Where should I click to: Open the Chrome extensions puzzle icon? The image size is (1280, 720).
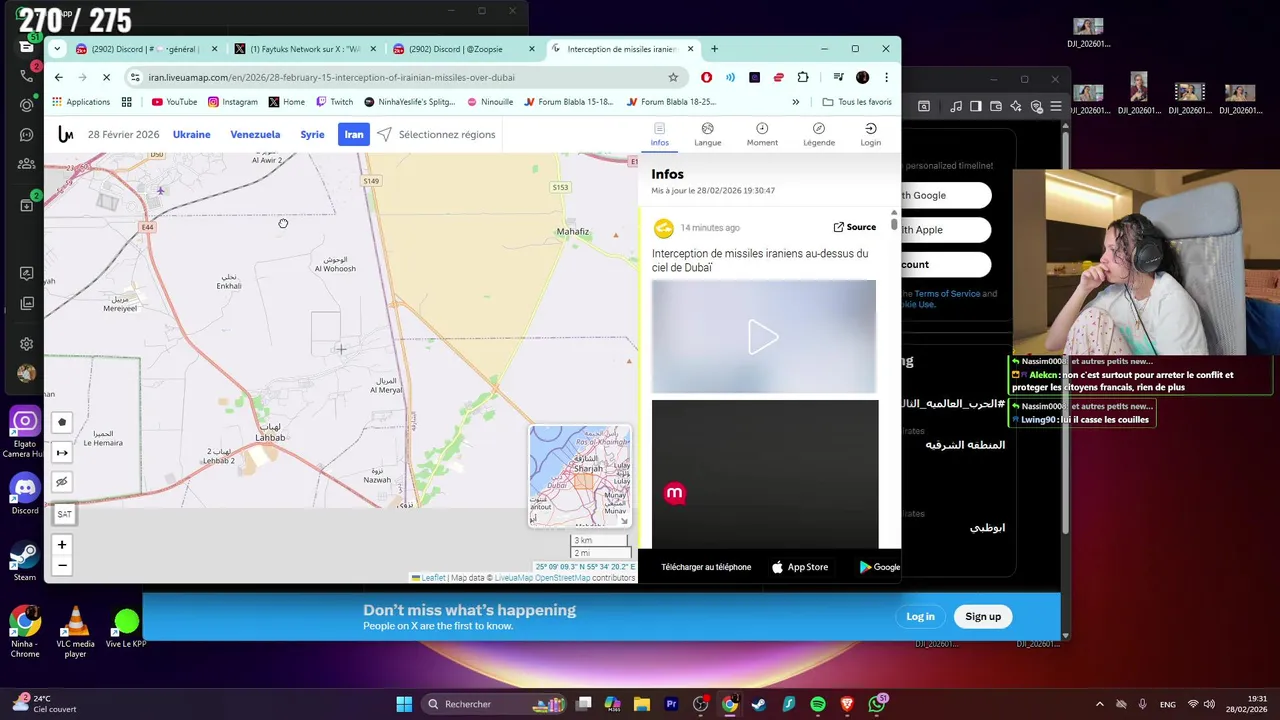pos(803,77)
